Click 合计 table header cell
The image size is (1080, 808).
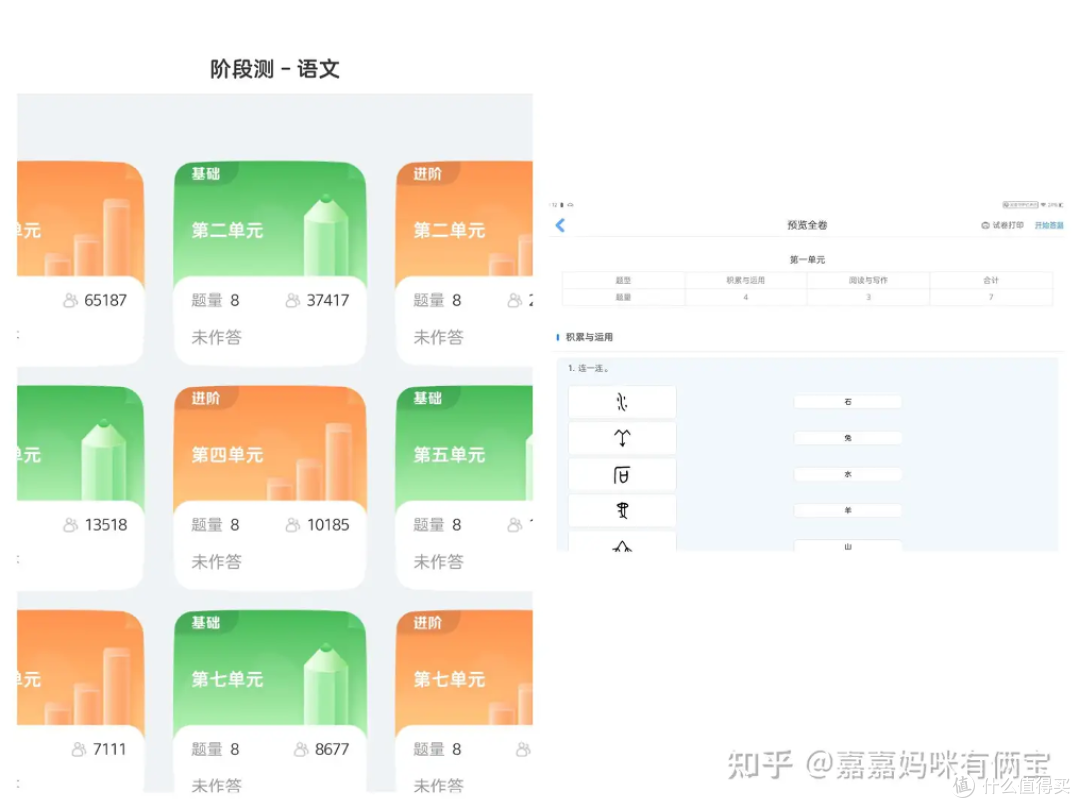click(991, 280)
